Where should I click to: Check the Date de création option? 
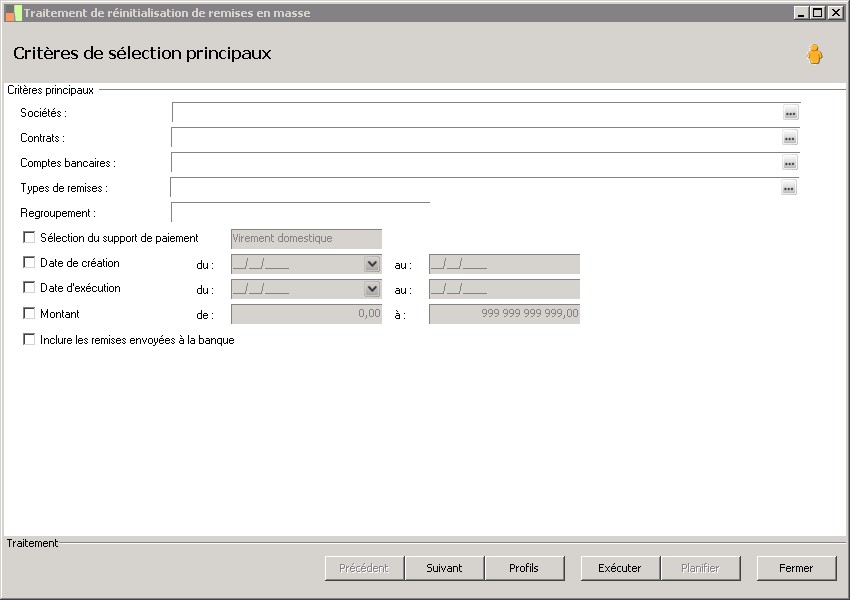coord(29,263)
